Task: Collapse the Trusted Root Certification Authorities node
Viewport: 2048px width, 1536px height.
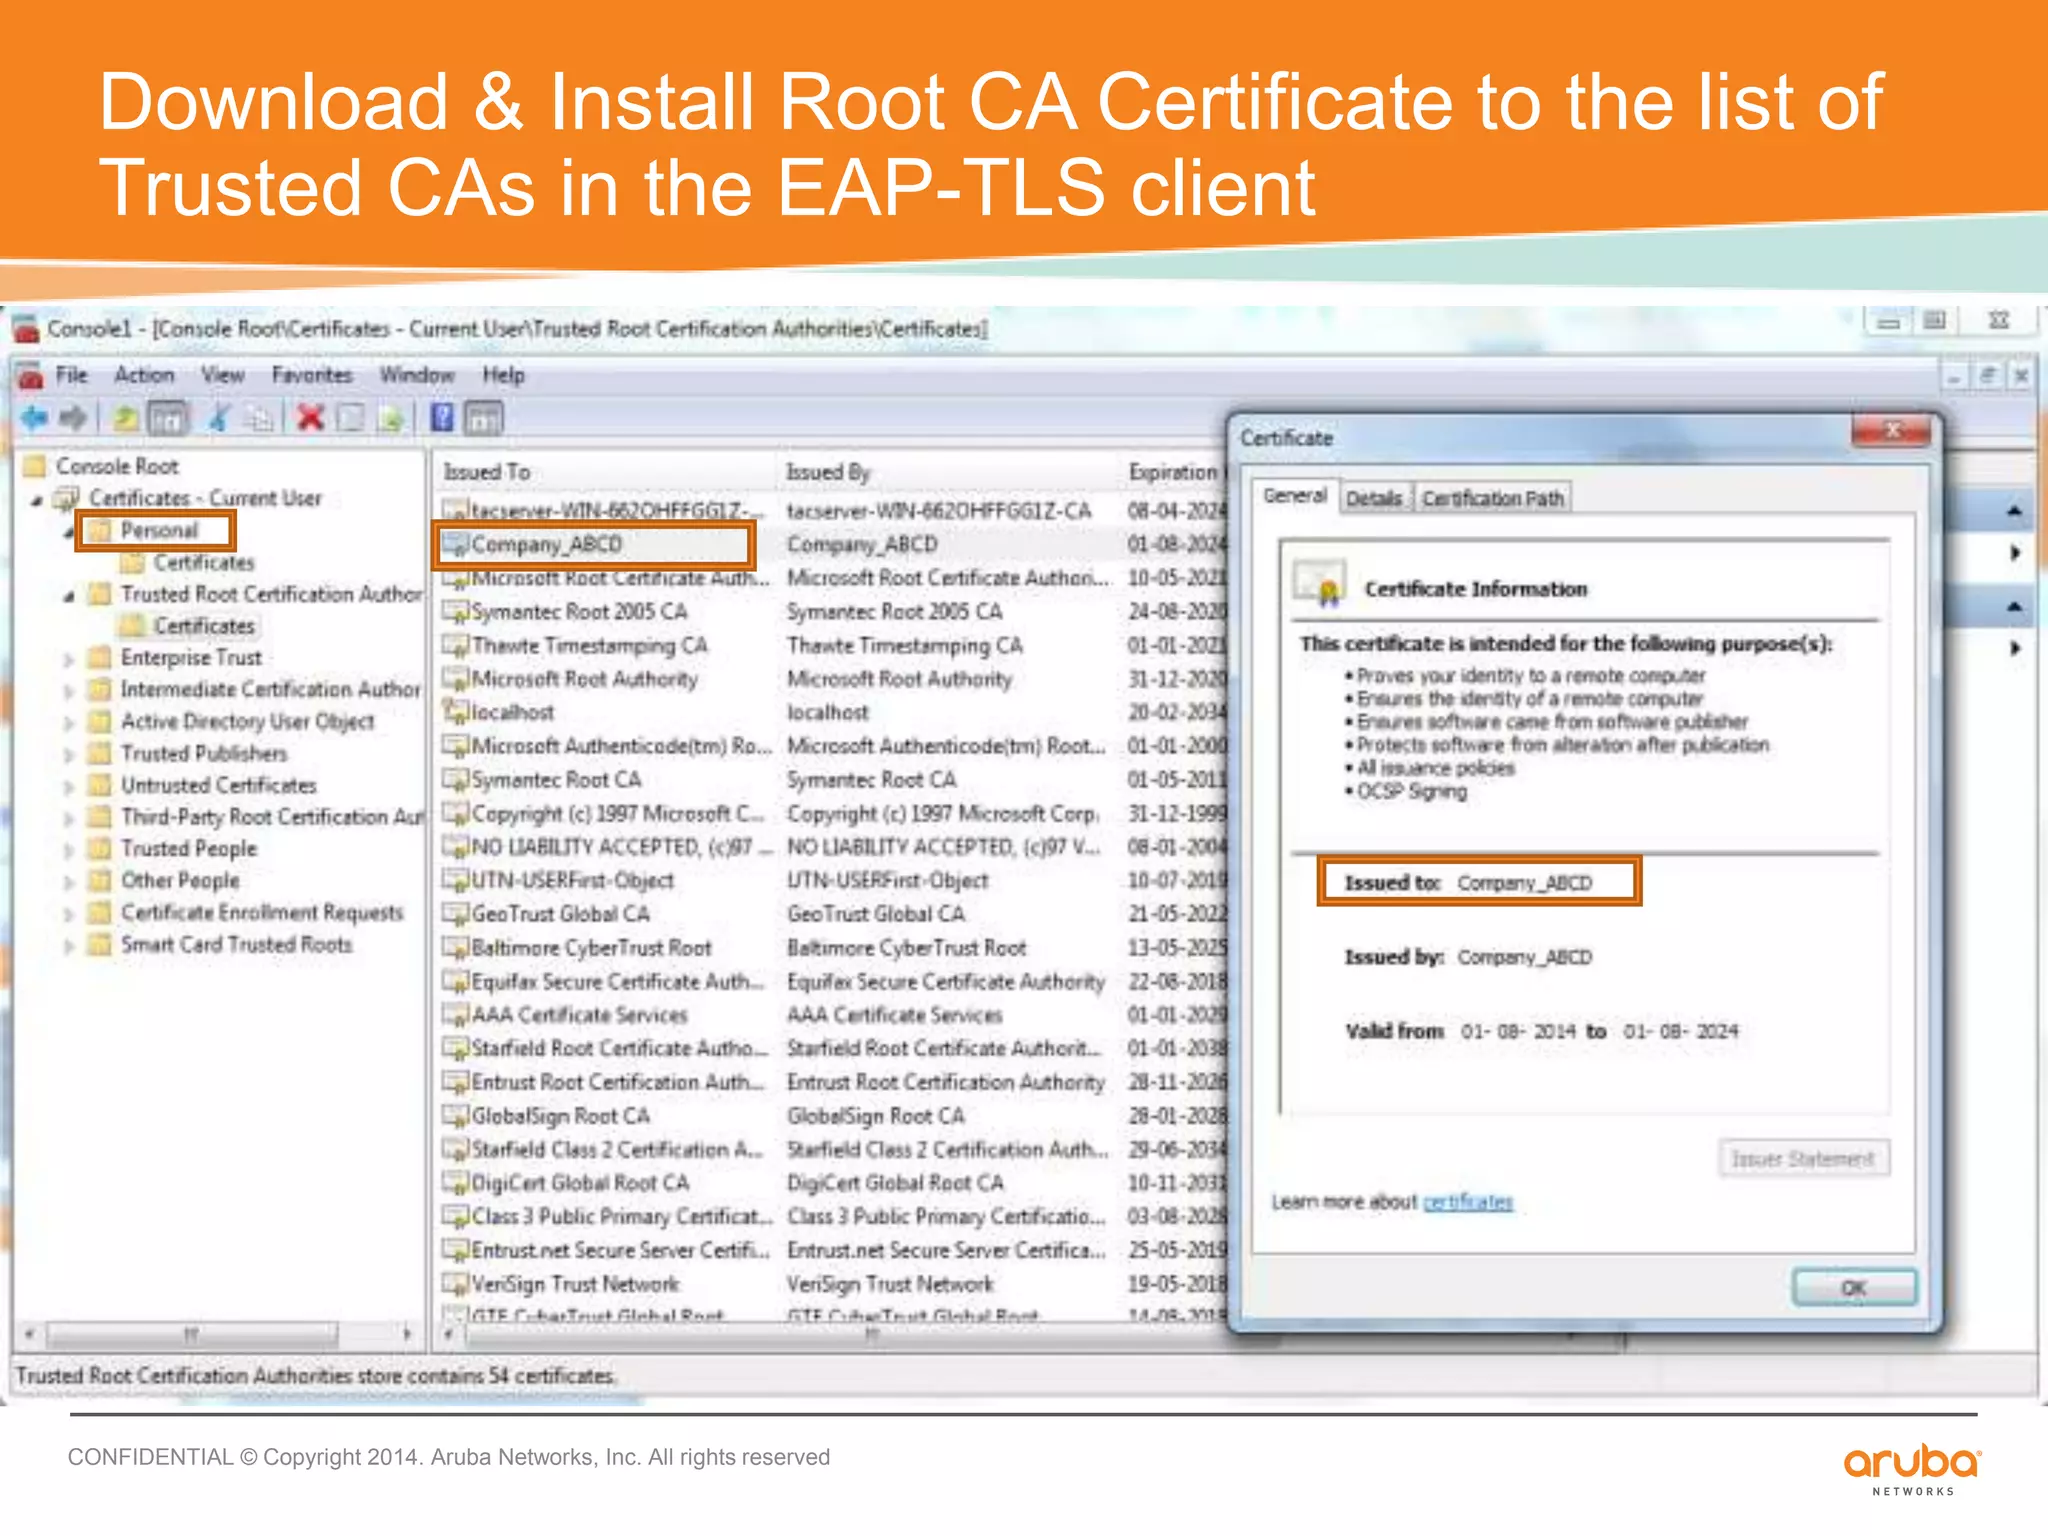Action: point(69,596)
